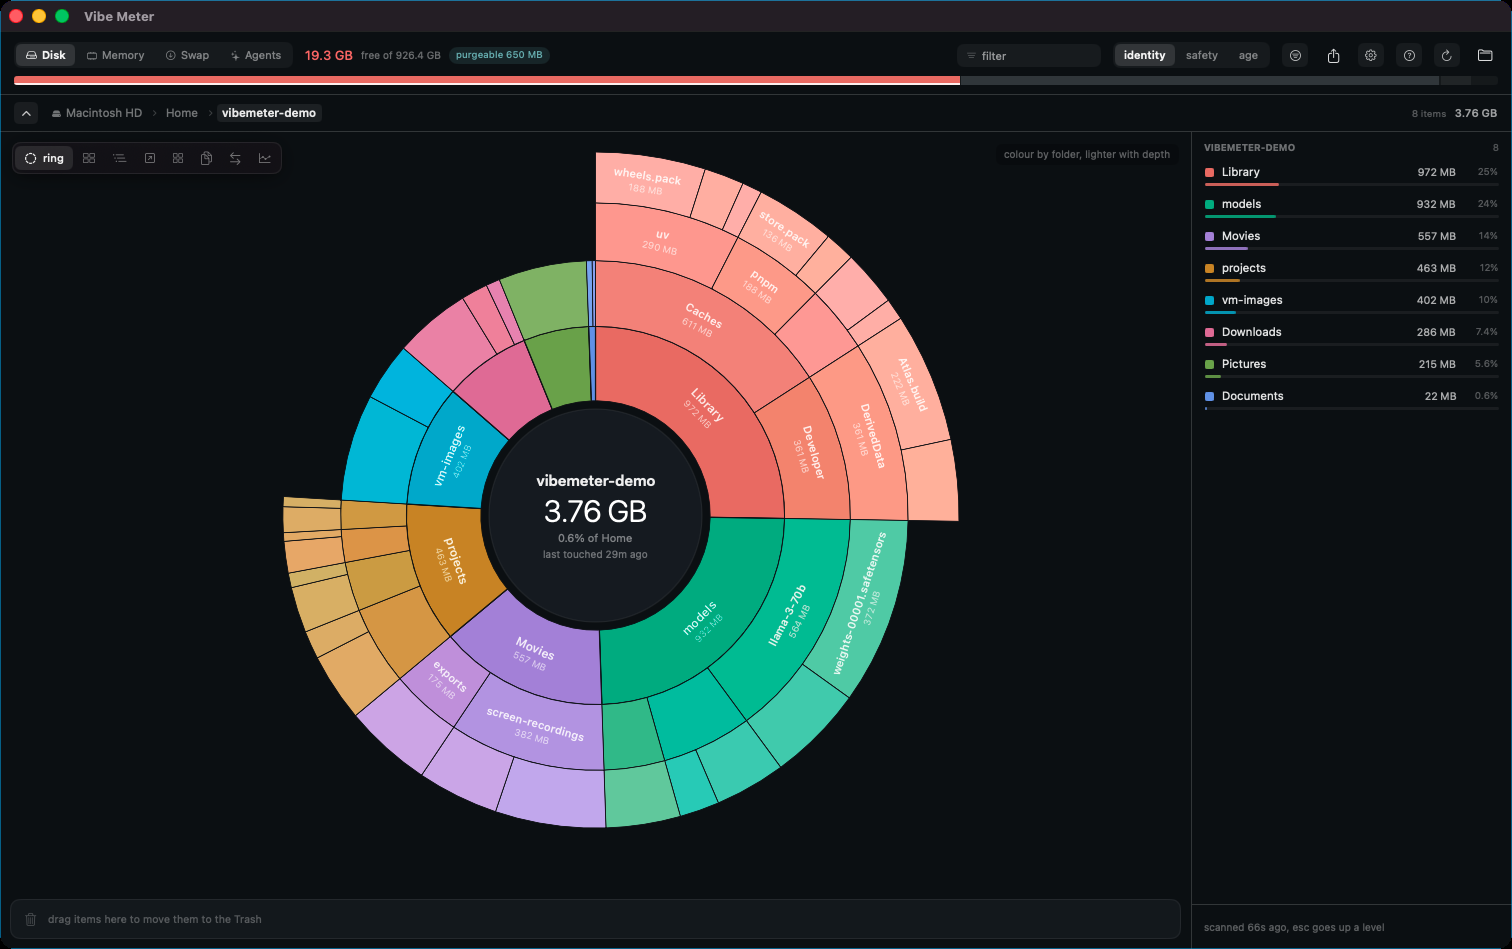Open settings via the gear icon
Viewport: 1512px width, 949px height.
click(1371, 55)
